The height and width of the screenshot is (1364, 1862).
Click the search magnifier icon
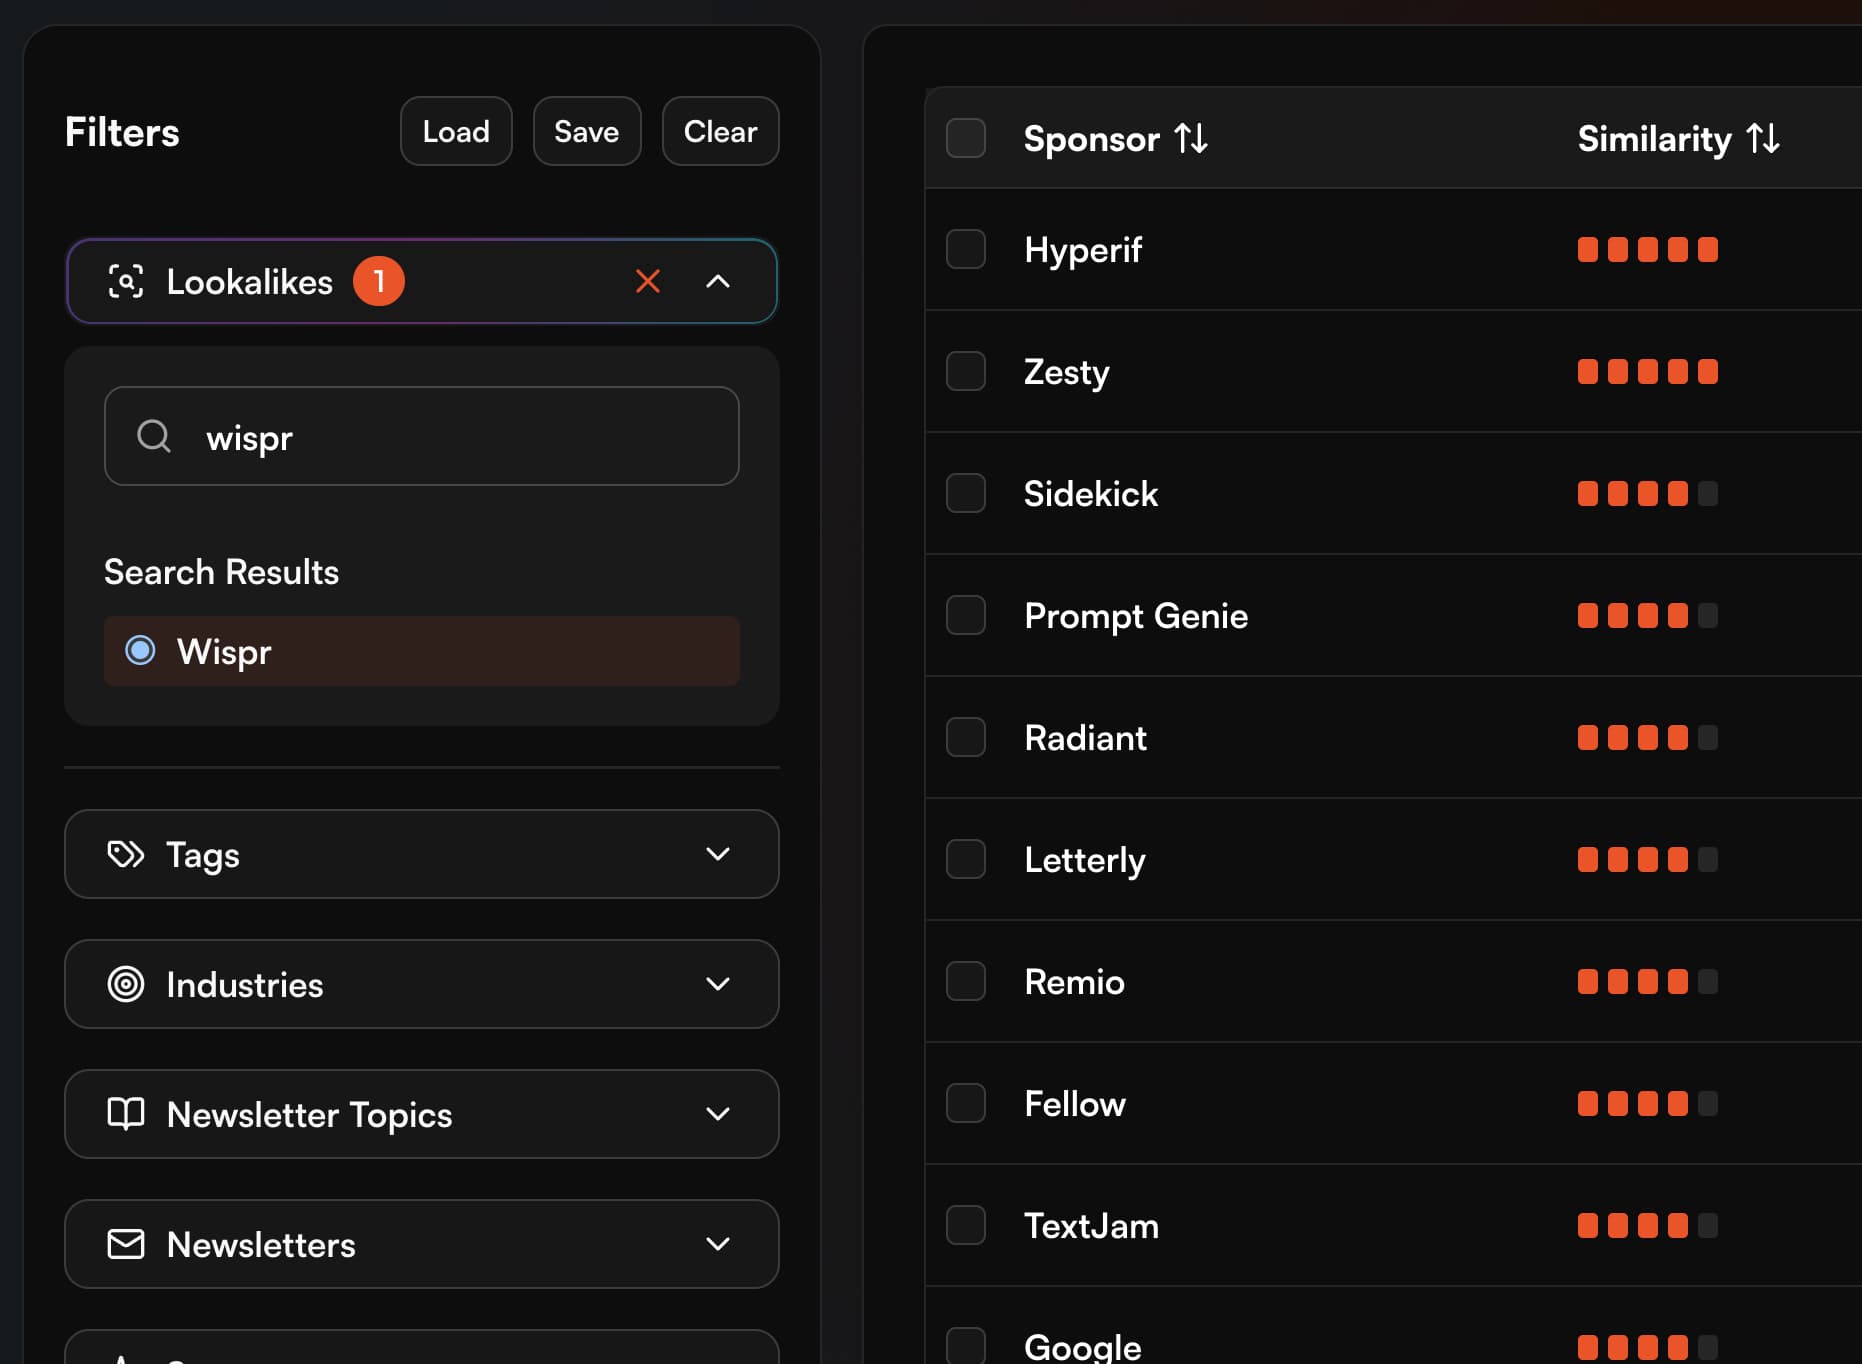(x=154, y=436)
